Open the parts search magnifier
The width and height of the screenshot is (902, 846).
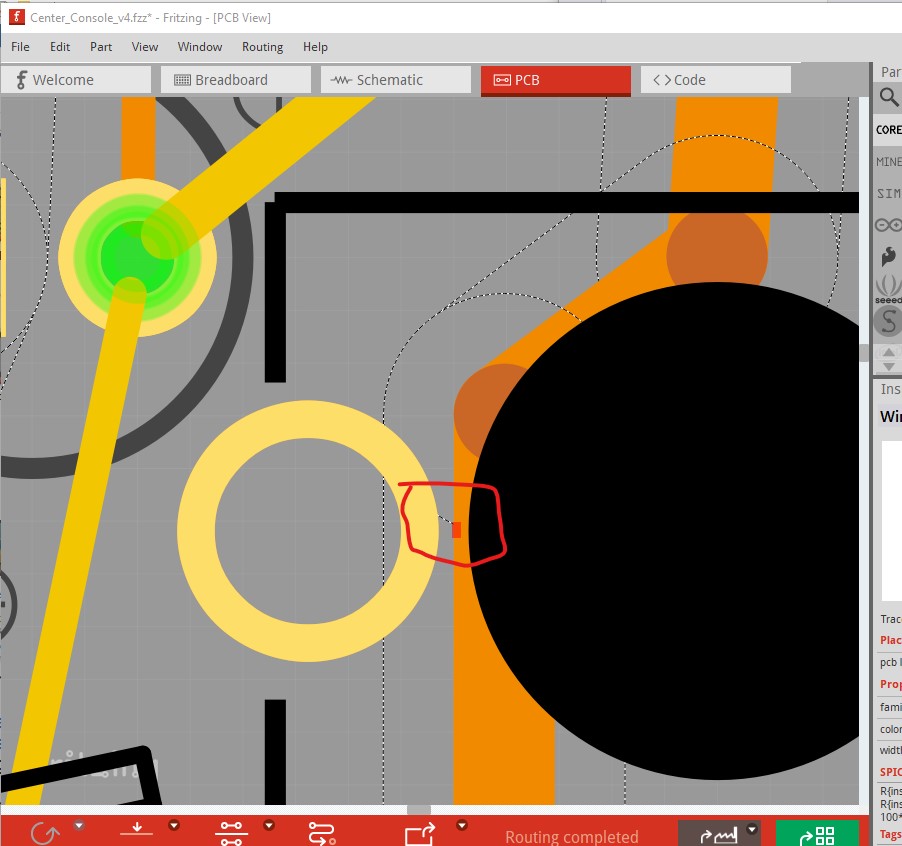(889, 97)
